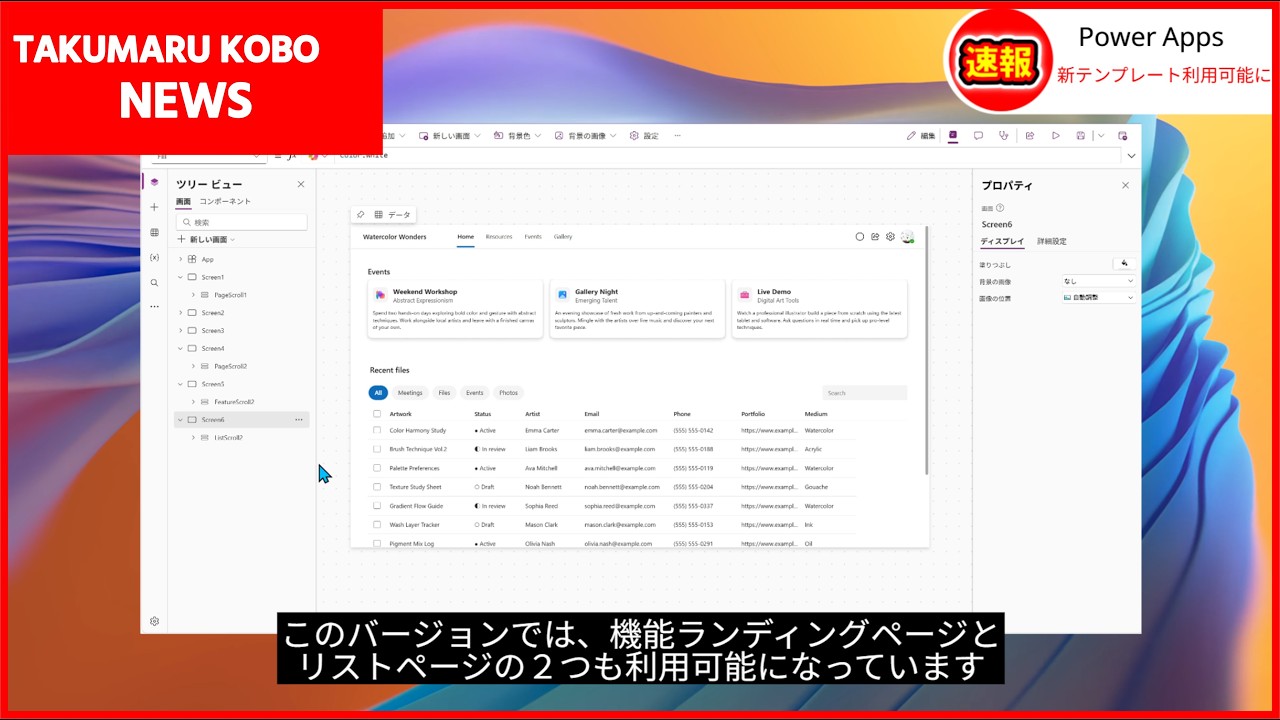Image resolution: width=1280 pixels, height=720 pixels.
Task: Expand the Screen2 tree node
Action: tap(180, 313)
